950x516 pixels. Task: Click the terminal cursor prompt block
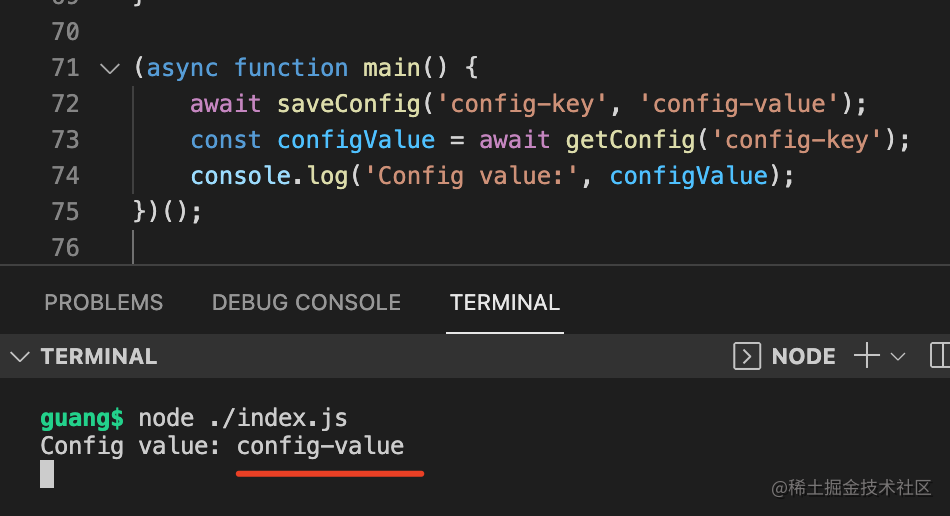click(47, 474)
